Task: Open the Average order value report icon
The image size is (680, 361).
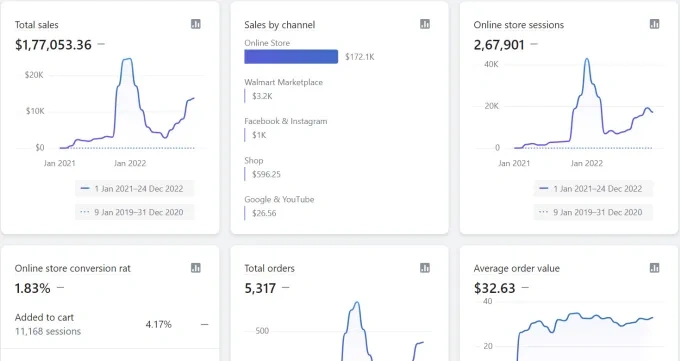Action: tap(654, 268)
